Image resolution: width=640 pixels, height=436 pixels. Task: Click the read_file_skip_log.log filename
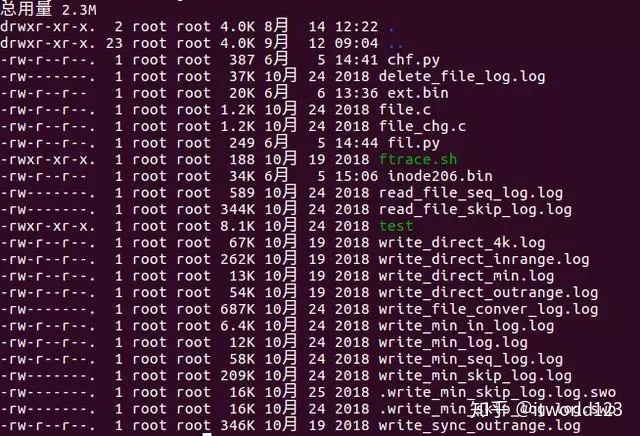click(x=475, y=210)
